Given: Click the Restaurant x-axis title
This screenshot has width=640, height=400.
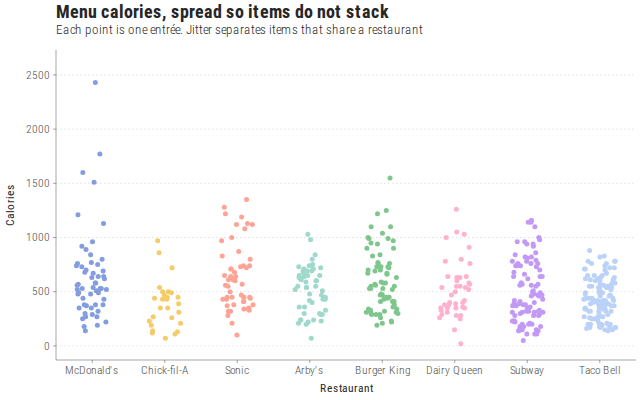Looking at the screenshot, I should coord(347,388).
